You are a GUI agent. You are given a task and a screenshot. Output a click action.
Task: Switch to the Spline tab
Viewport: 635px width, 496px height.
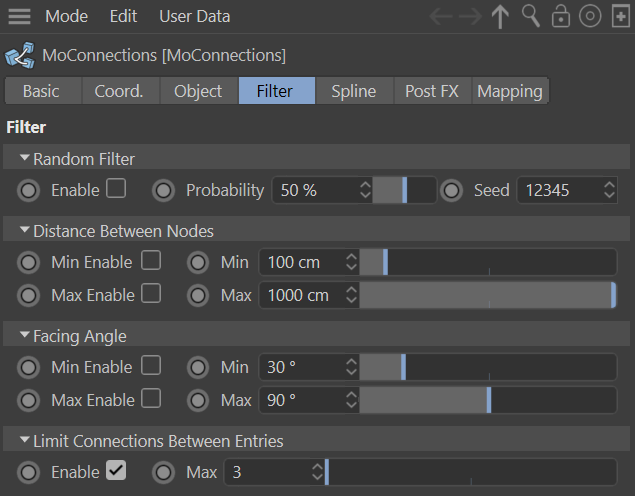pyautogui.click(x=354, y=91)
